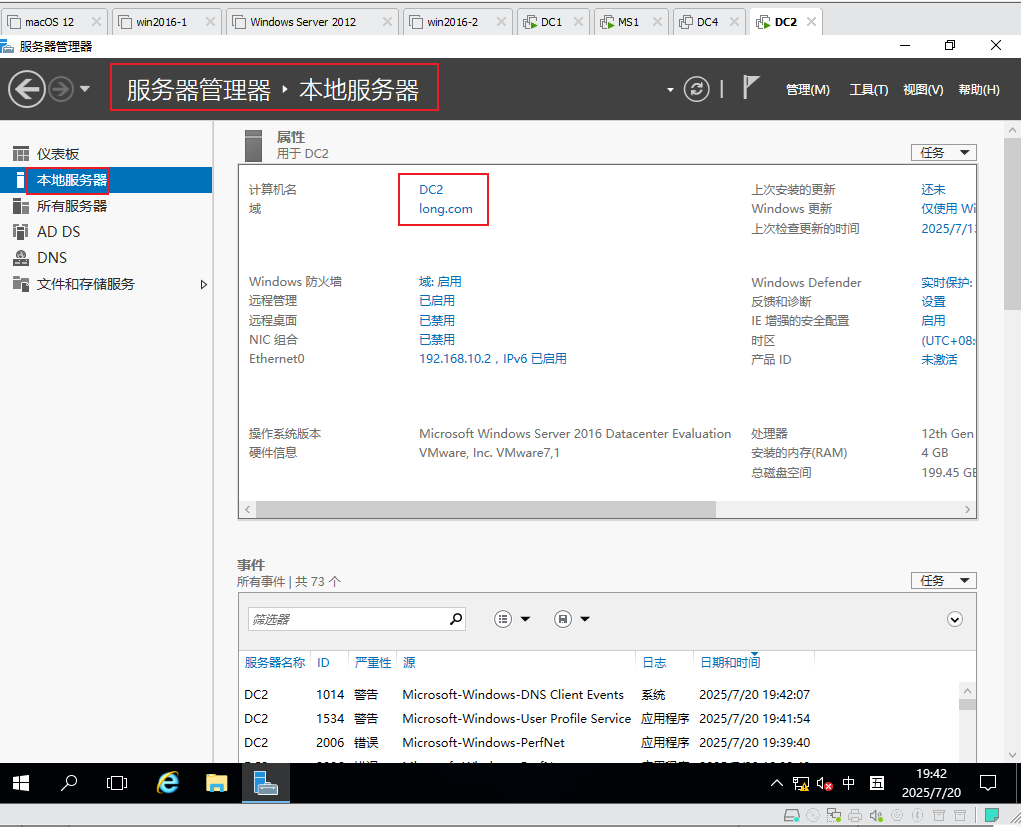Sort events by 日志 column

pos(654,662)
